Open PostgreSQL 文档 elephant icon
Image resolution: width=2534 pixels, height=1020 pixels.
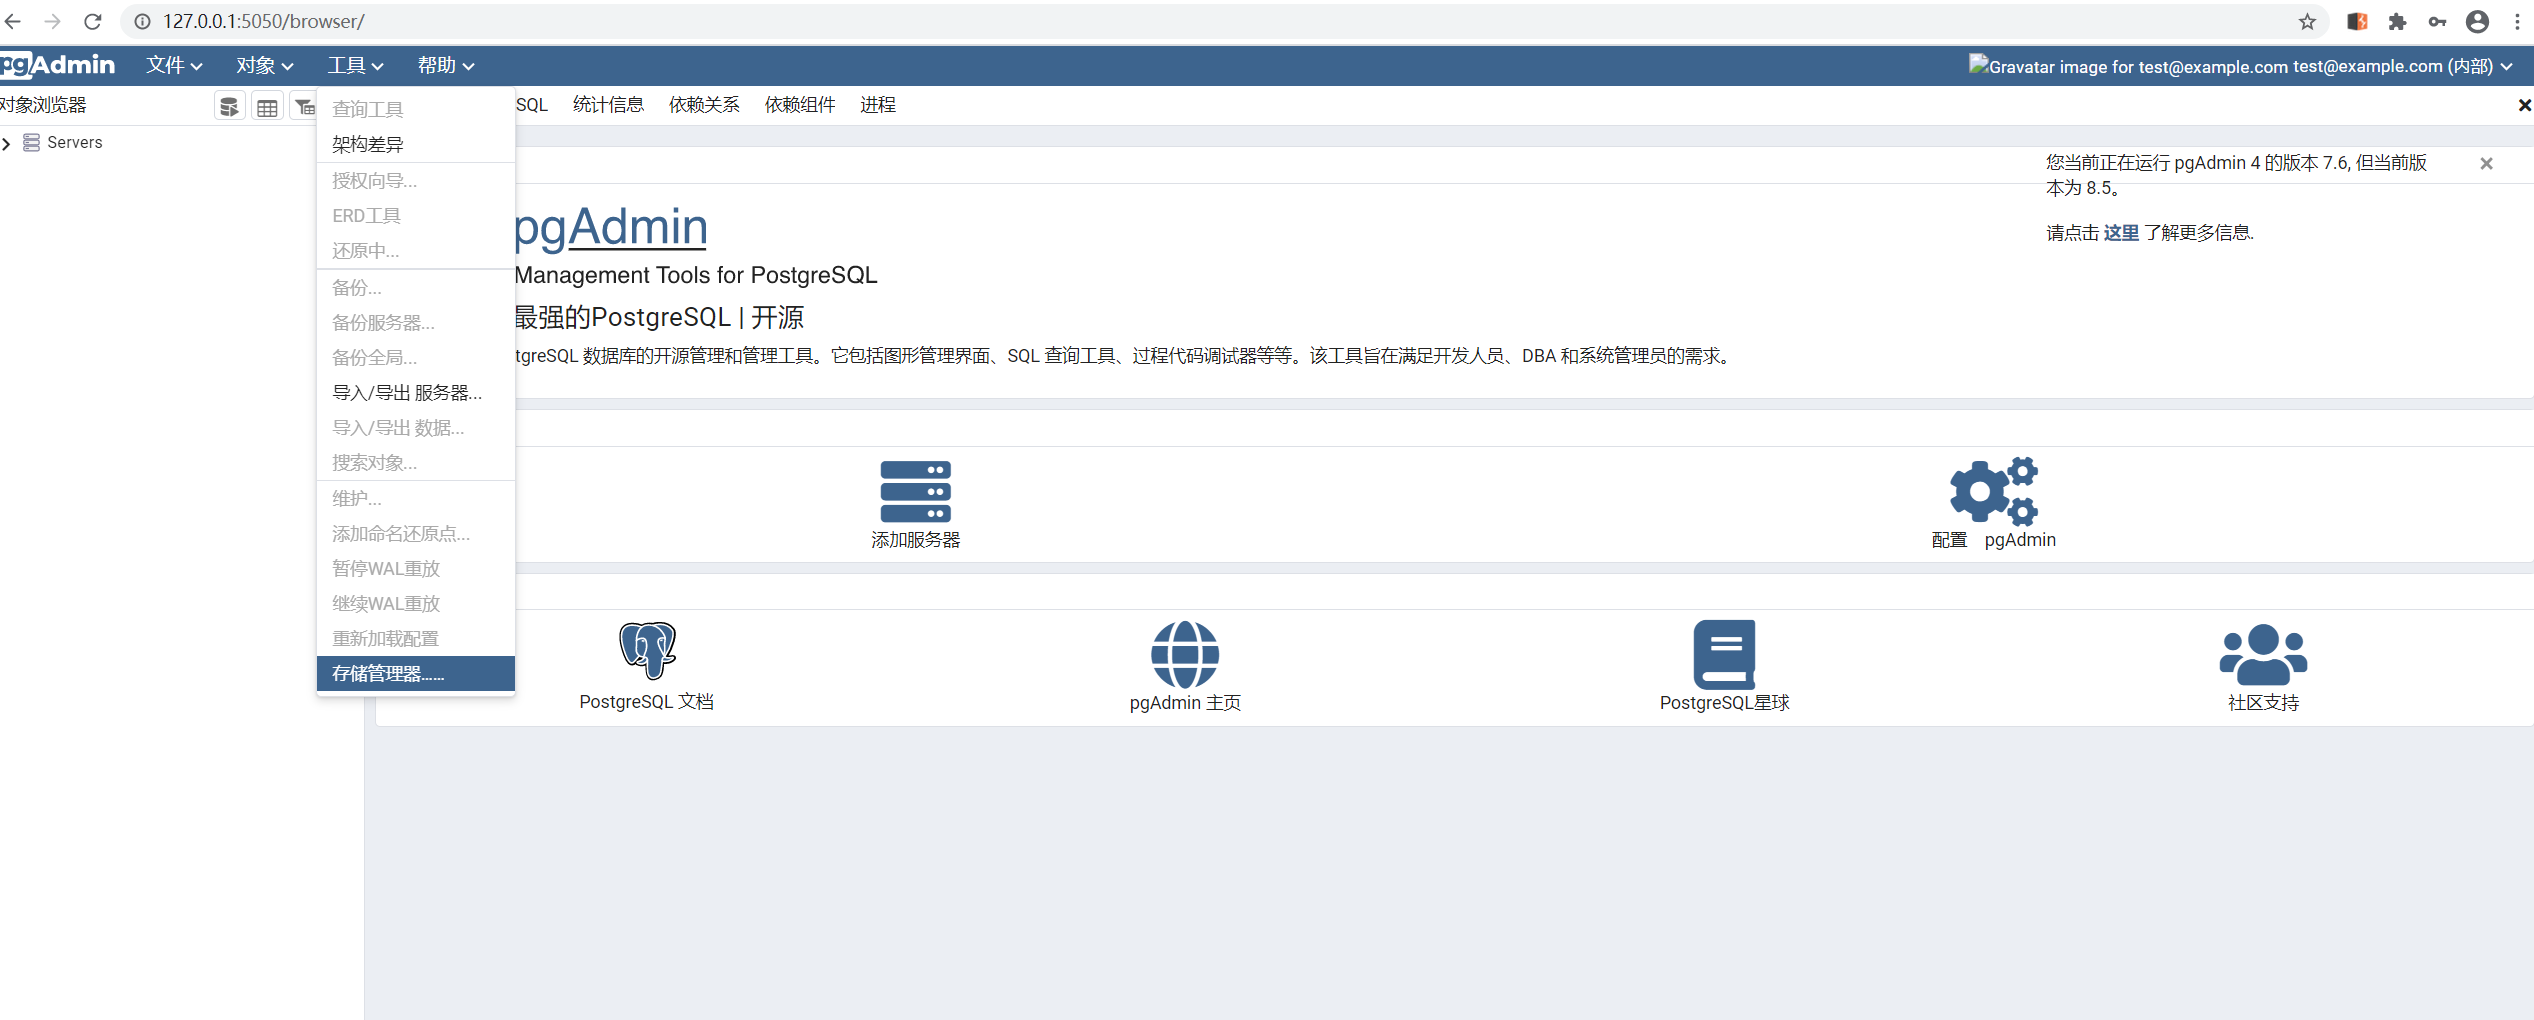pyautogui.click(x=647, y=650)
